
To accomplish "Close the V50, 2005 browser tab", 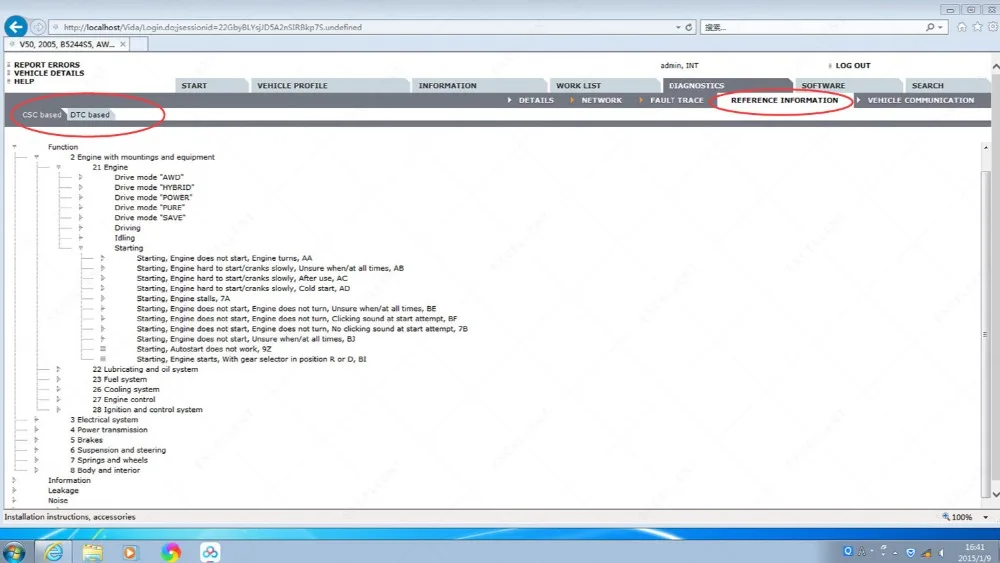I will point(122,44).
